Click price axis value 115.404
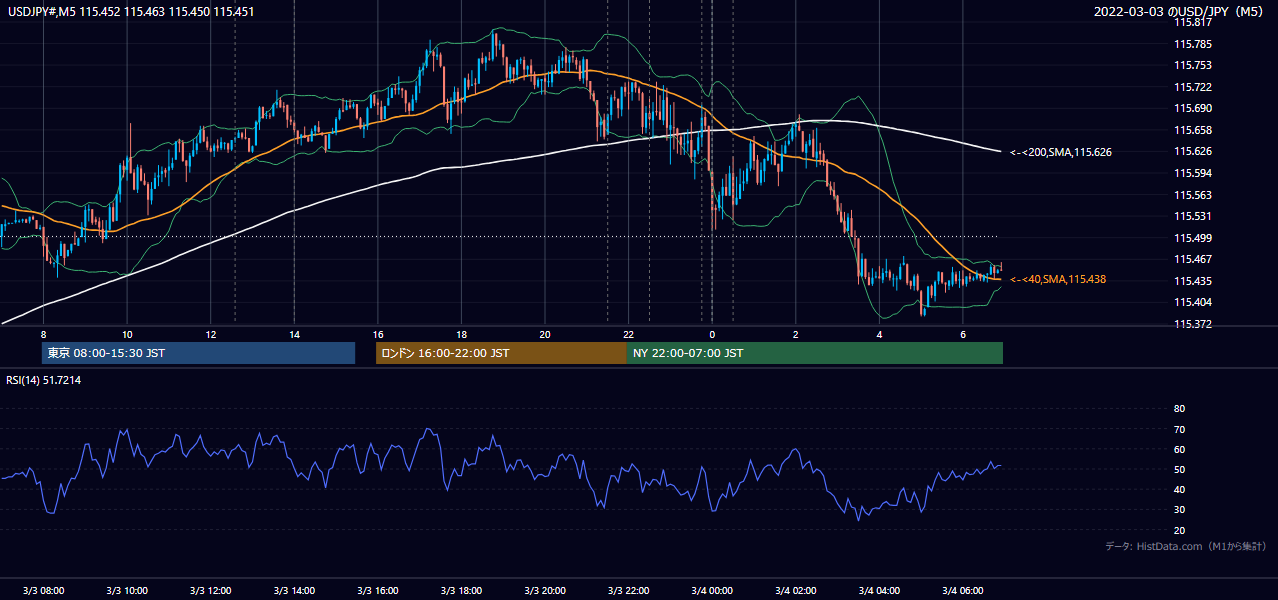 tap(1193, 302)
